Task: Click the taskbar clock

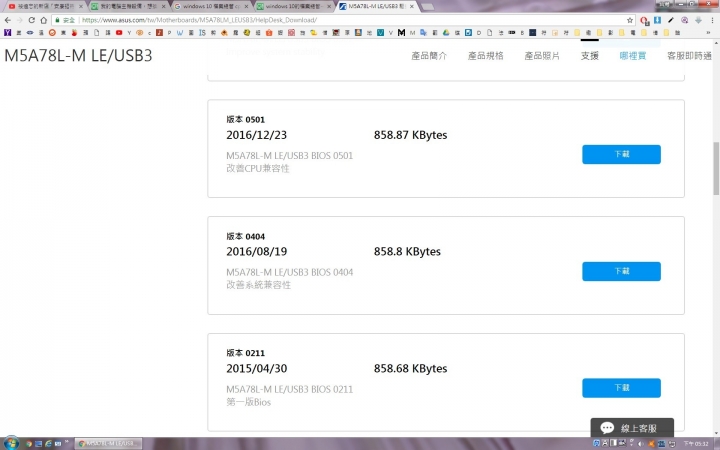Action: tap(696, 444)
